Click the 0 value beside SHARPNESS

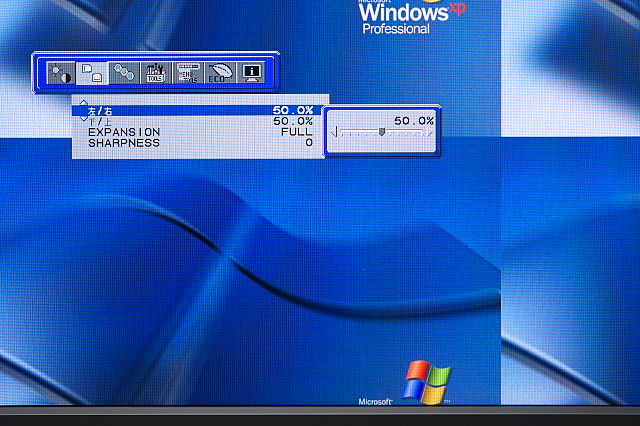pyautogui.click(x=309, y=143)
